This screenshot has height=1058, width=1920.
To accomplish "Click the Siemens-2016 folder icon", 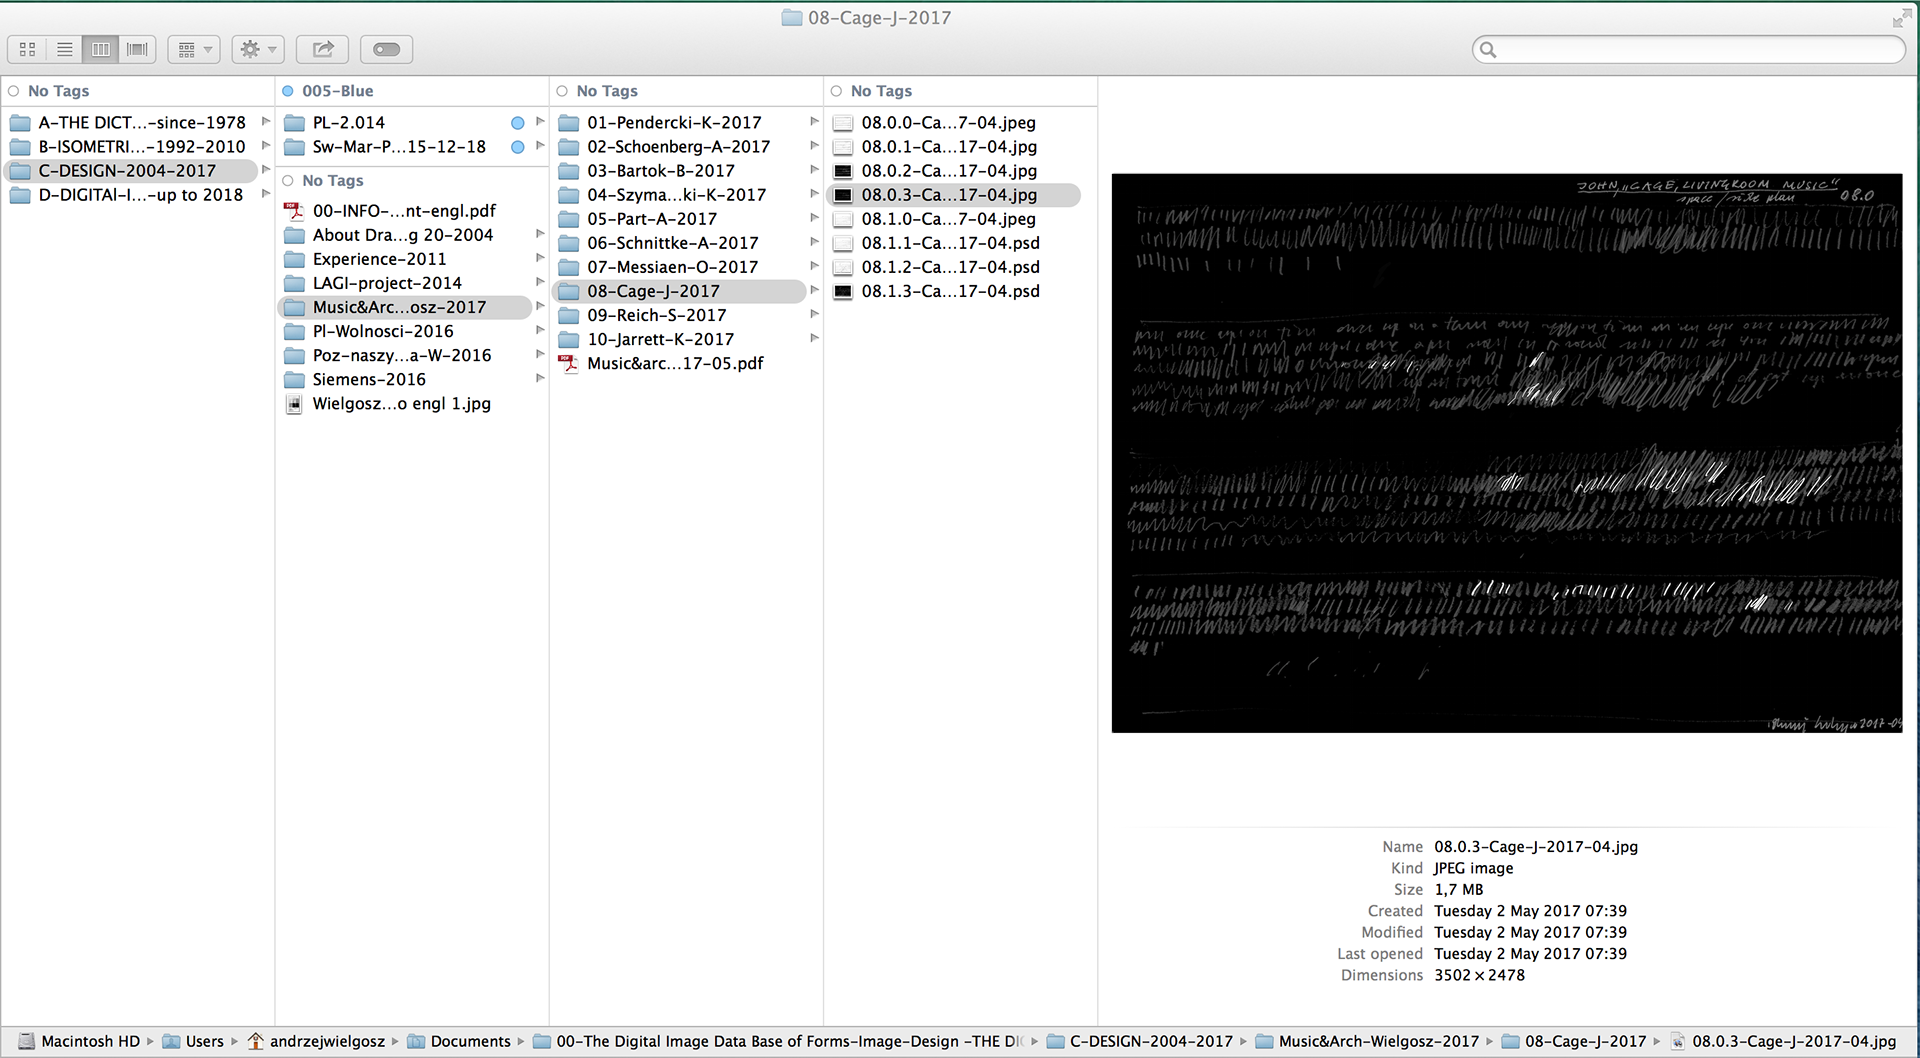I will [x=294, y=380].
